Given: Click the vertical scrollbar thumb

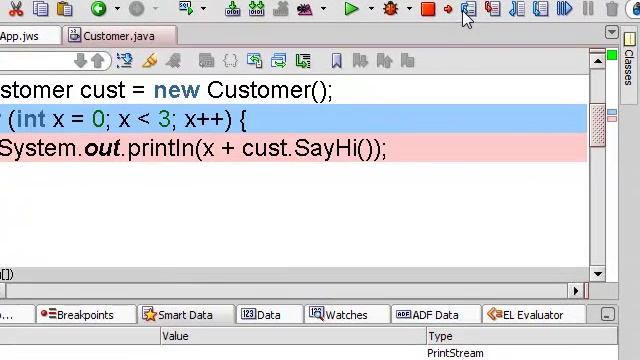Looking at the screenshot, I should click(x=598, y=125).
